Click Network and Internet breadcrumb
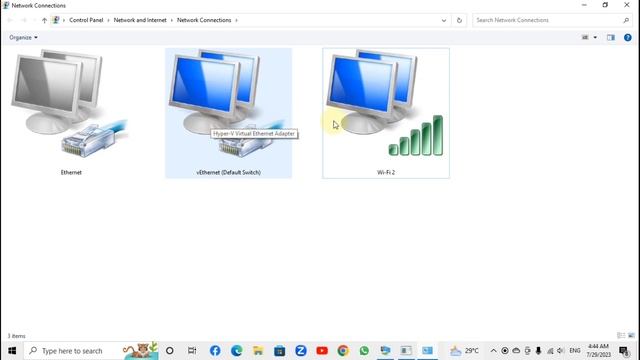 click(140, 20)
